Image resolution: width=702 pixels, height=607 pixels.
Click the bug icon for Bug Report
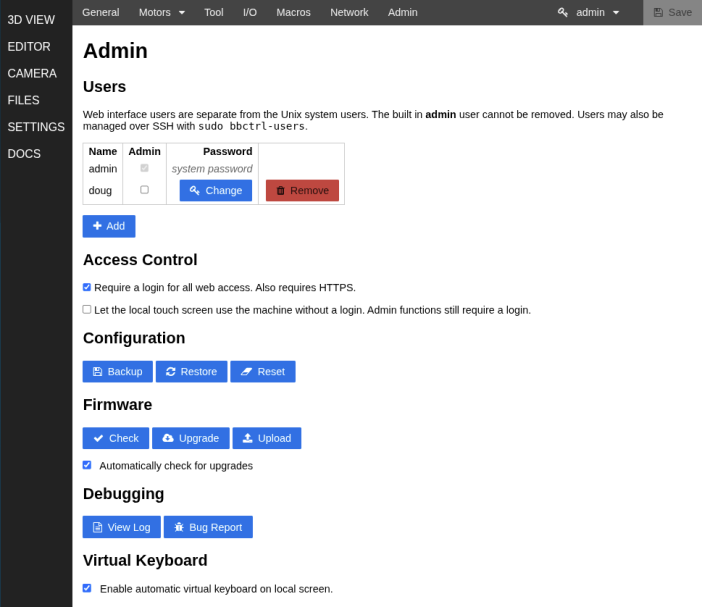coord(179,527)
